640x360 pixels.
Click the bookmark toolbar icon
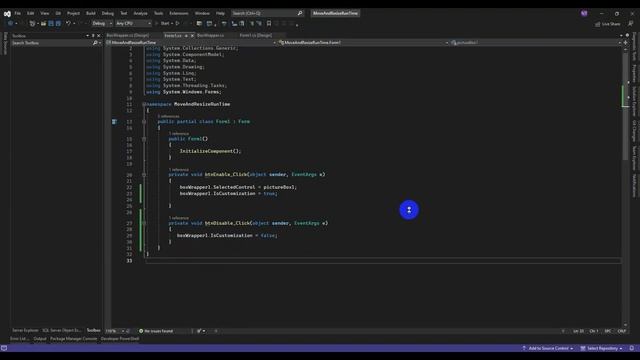click(x=269, y=24)
